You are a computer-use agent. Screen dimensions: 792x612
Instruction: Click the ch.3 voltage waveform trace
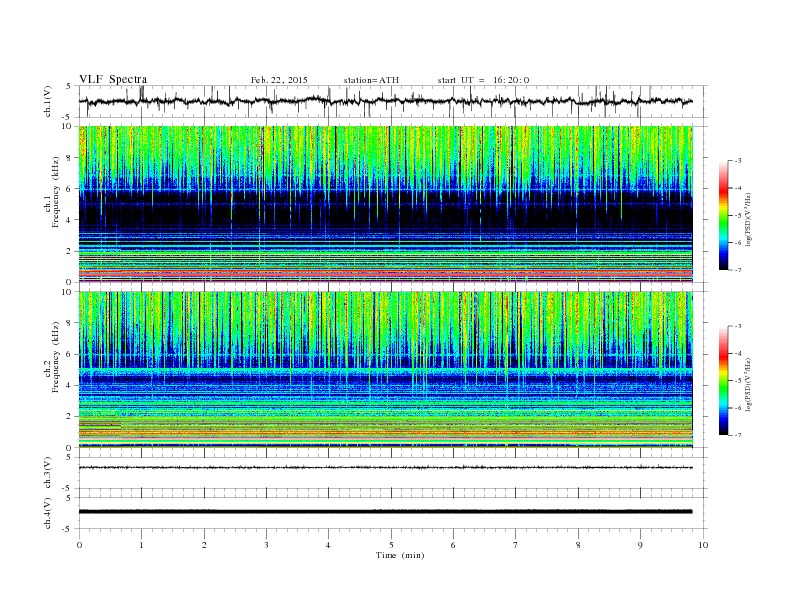point(385,468)
